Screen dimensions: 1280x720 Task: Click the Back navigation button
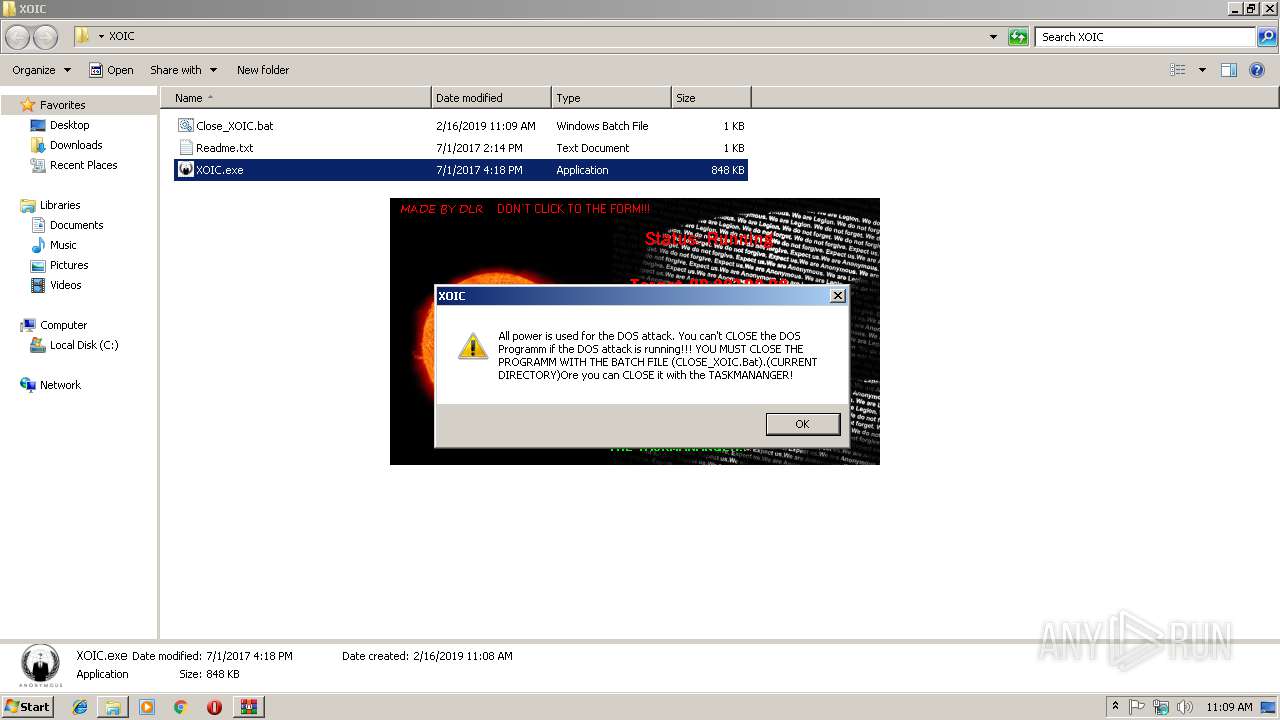[18, 37]
